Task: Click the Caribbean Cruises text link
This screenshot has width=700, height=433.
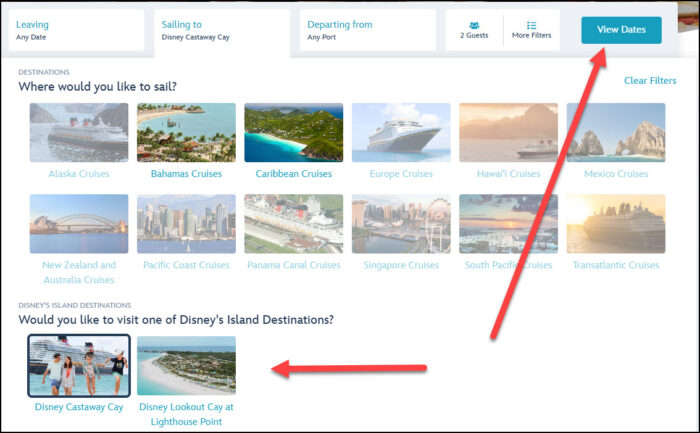Action: [294, 174]
